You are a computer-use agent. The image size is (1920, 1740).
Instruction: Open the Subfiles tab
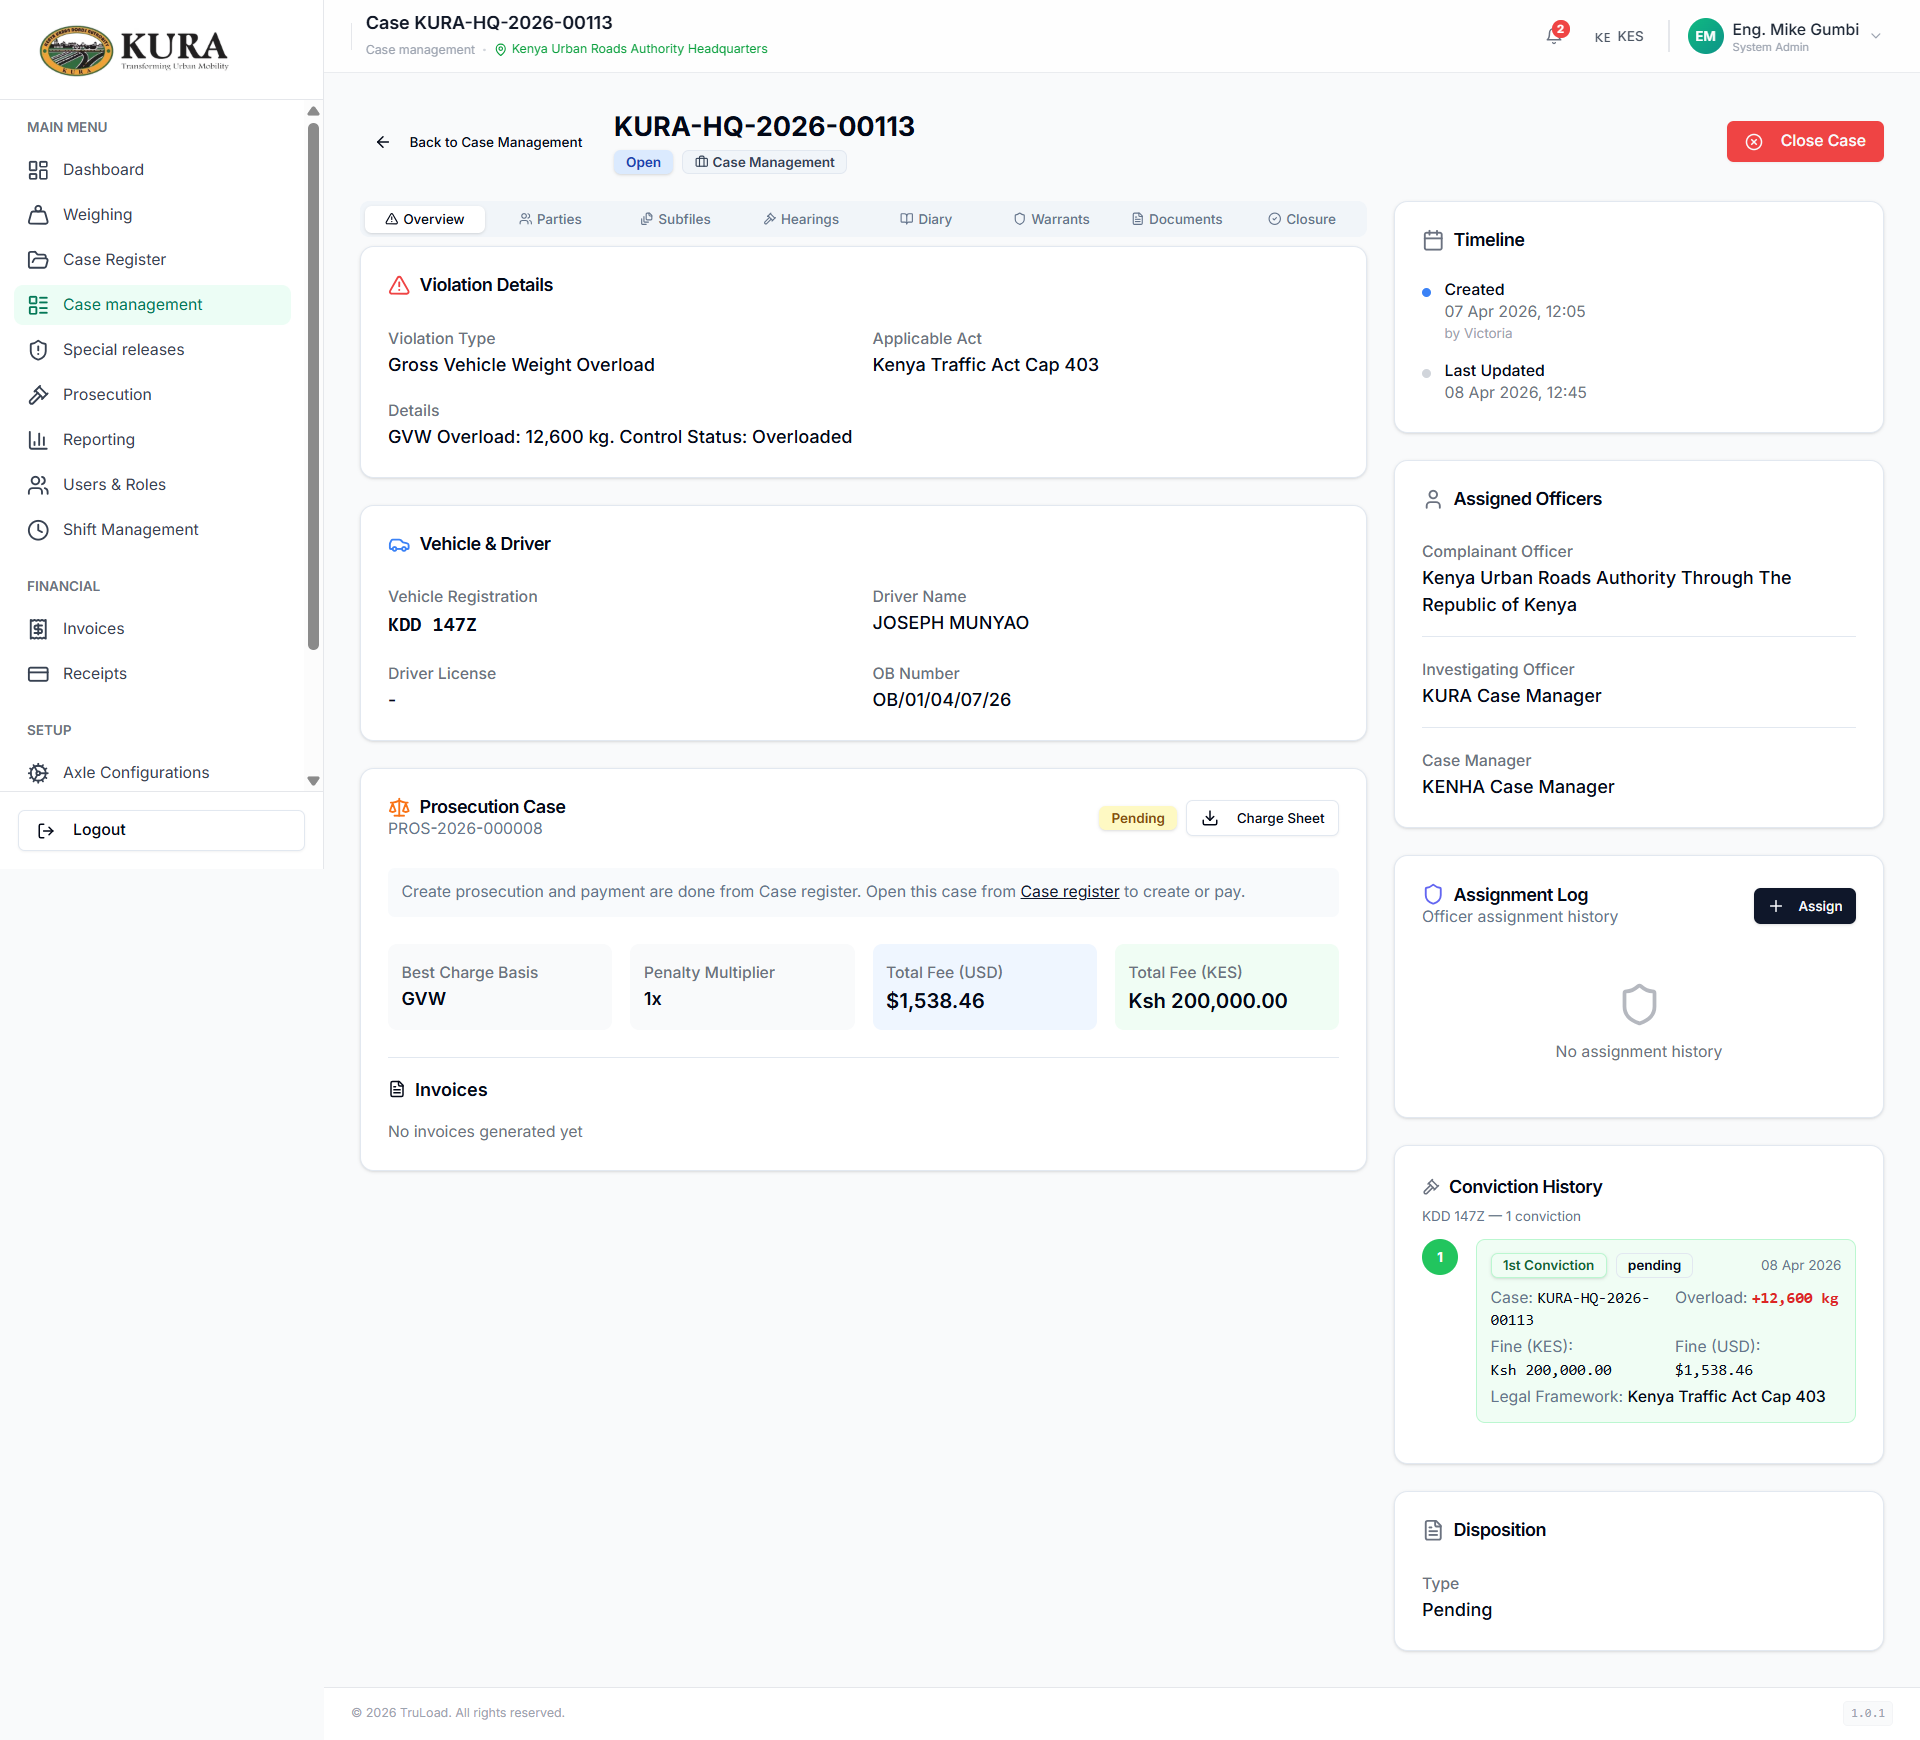point(676,220)
